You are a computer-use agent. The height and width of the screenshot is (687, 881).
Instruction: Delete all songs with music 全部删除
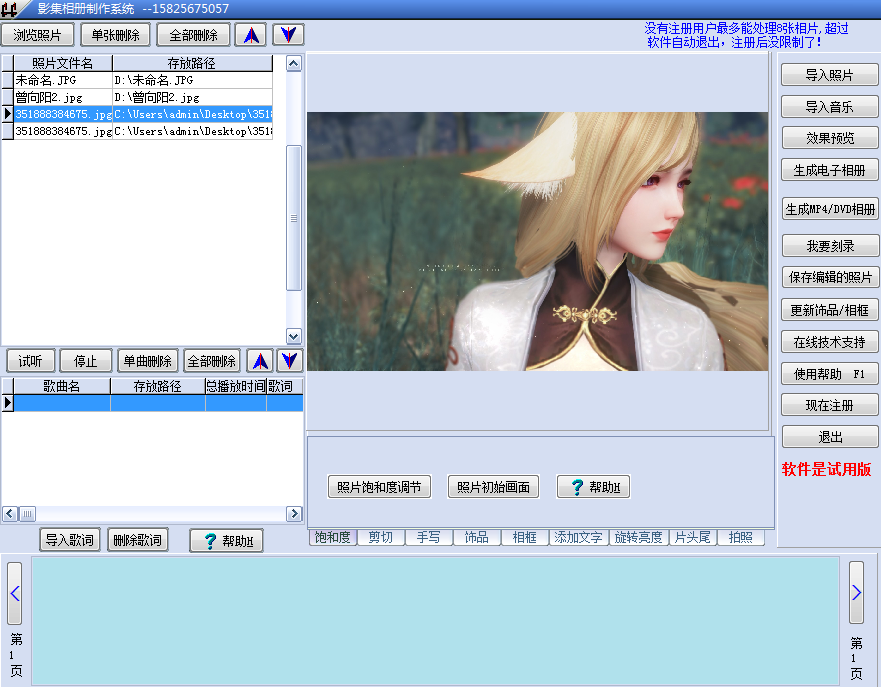pos(212,361)
